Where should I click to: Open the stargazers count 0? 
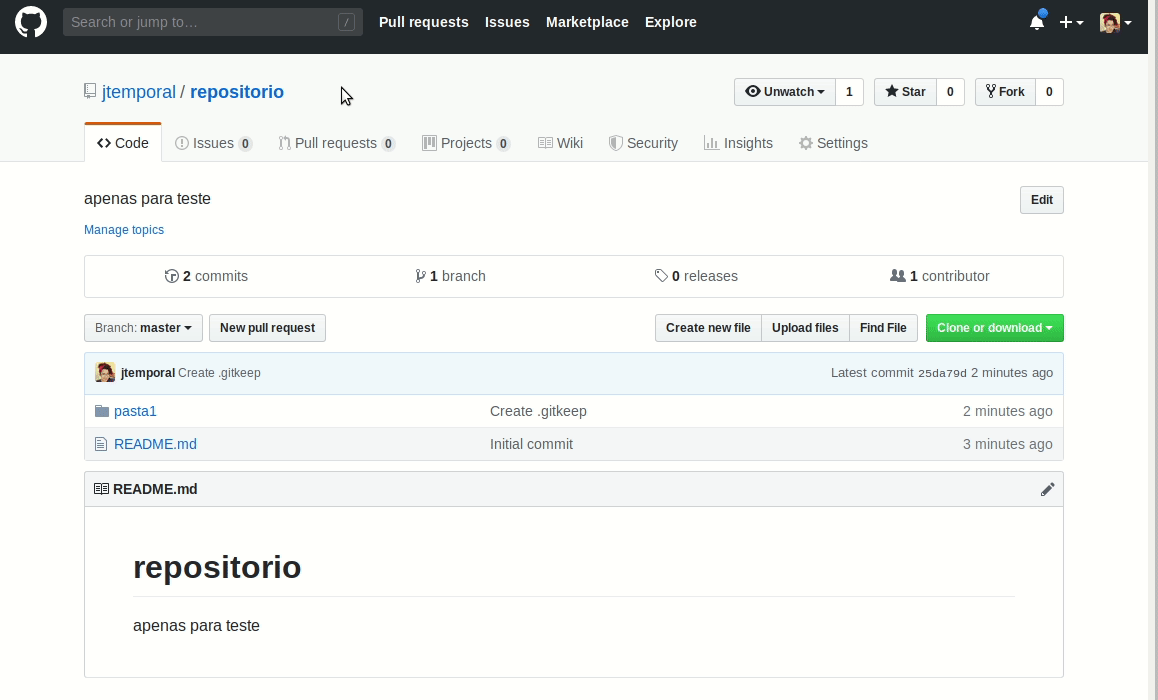pos(950,92)
